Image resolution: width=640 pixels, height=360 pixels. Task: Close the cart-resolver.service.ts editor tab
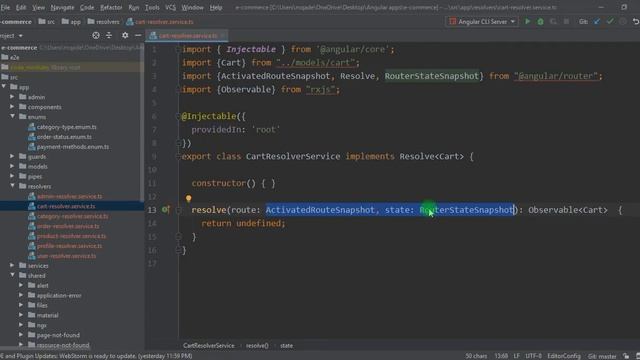[222, 36]
